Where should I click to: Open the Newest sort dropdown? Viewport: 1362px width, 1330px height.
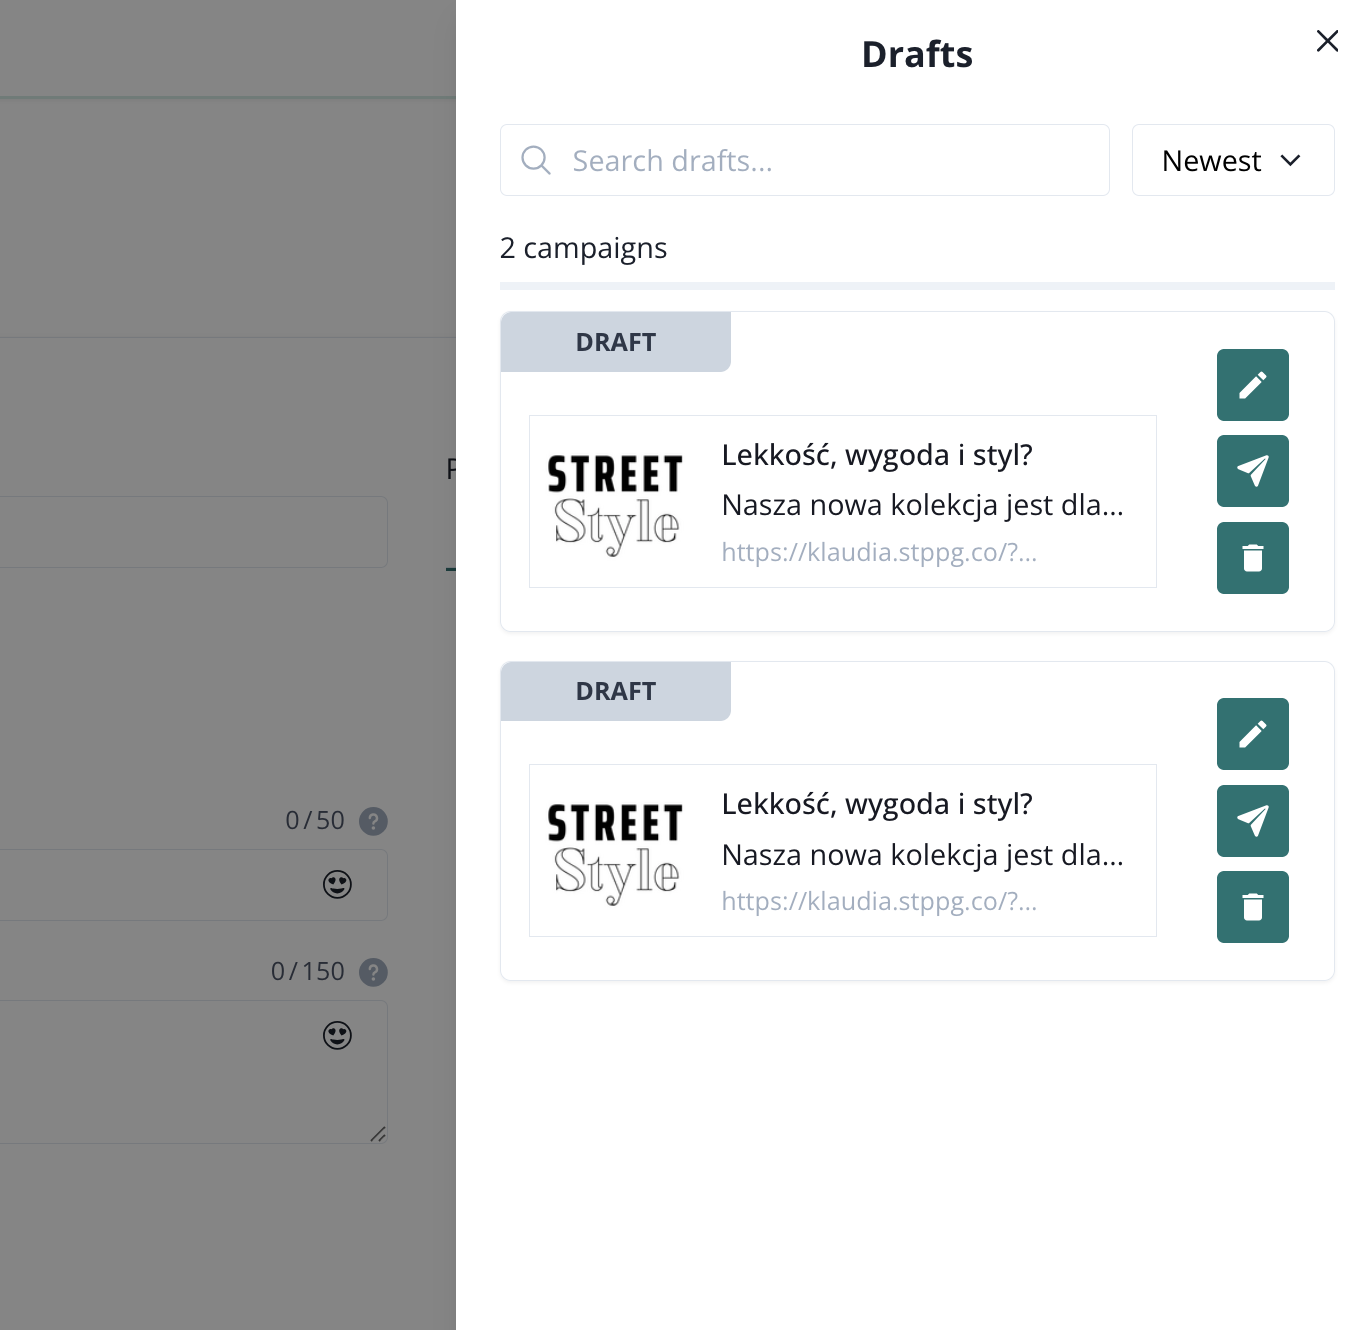(1232, 160)
